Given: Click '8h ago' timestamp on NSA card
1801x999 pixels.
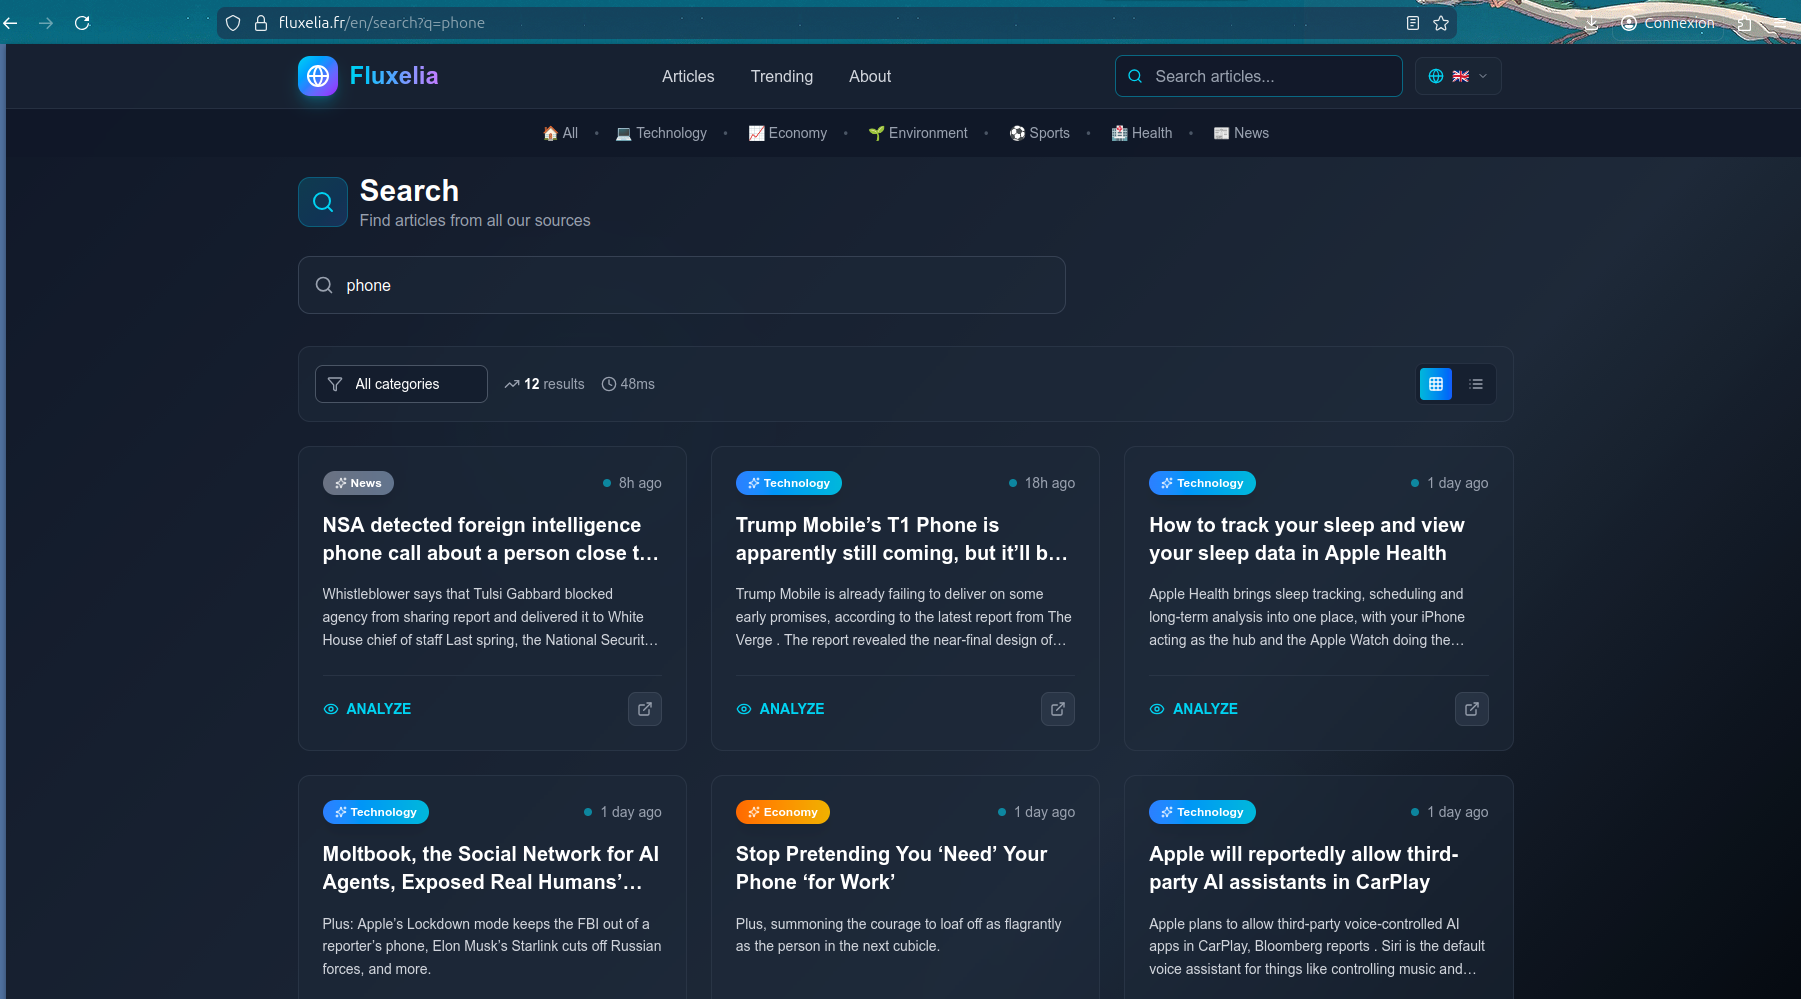Looking at the screenshot, I should click(640, 483).
